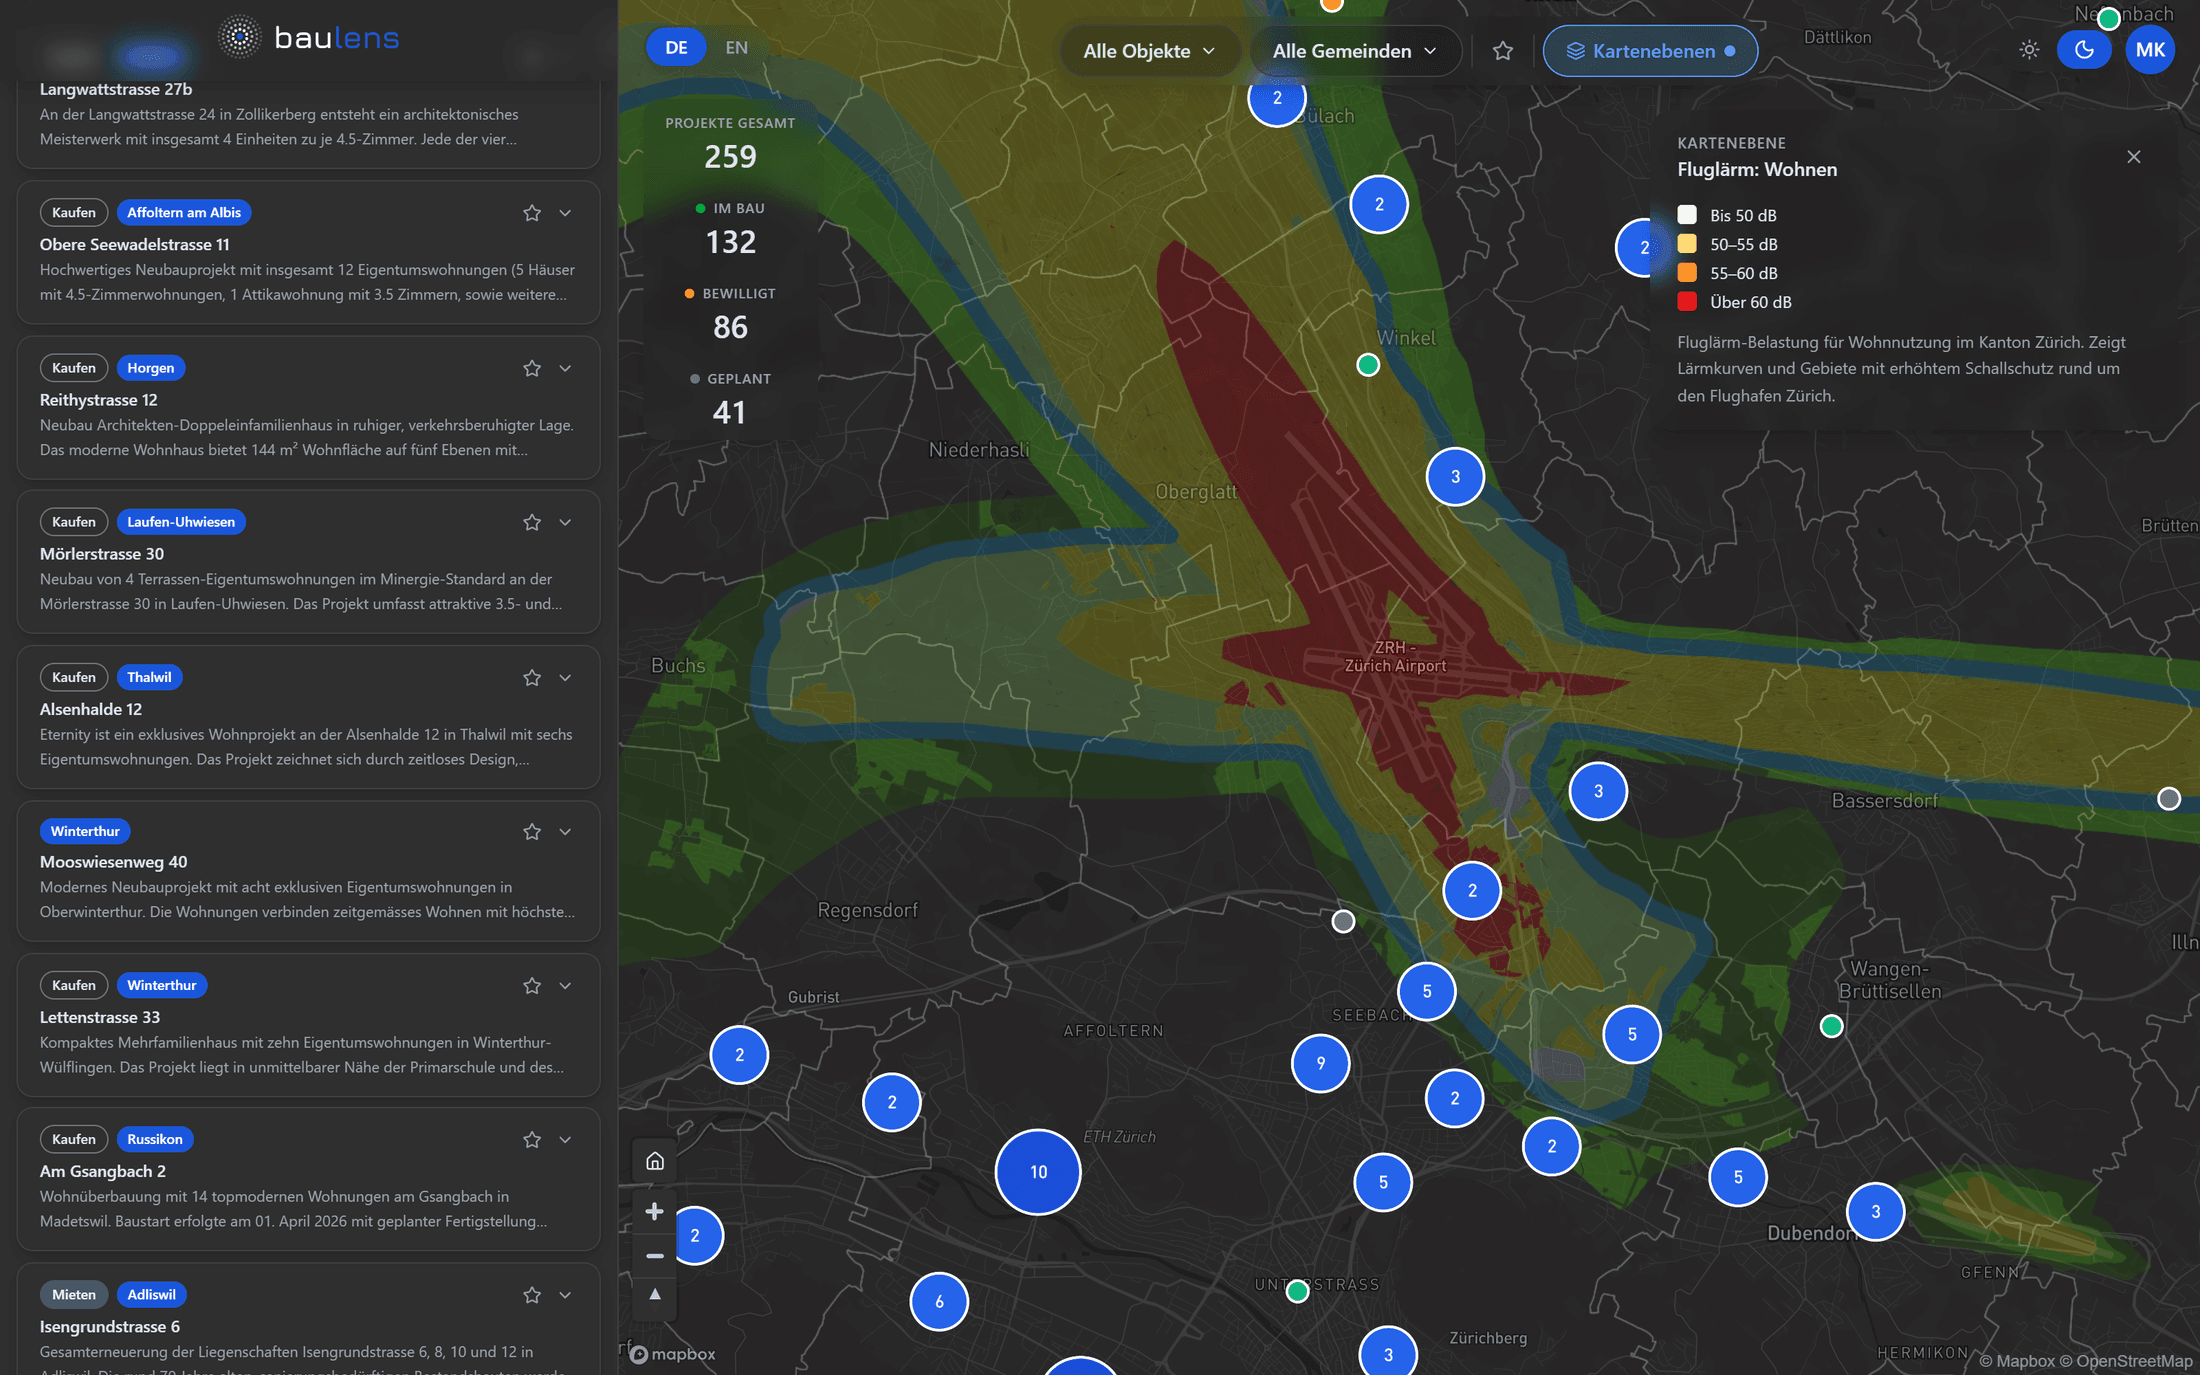Select the 55–60 dB swatch
The height and width of the screenshot is (1375, 2200).
pyautogui.click(x=1687, y=273)
